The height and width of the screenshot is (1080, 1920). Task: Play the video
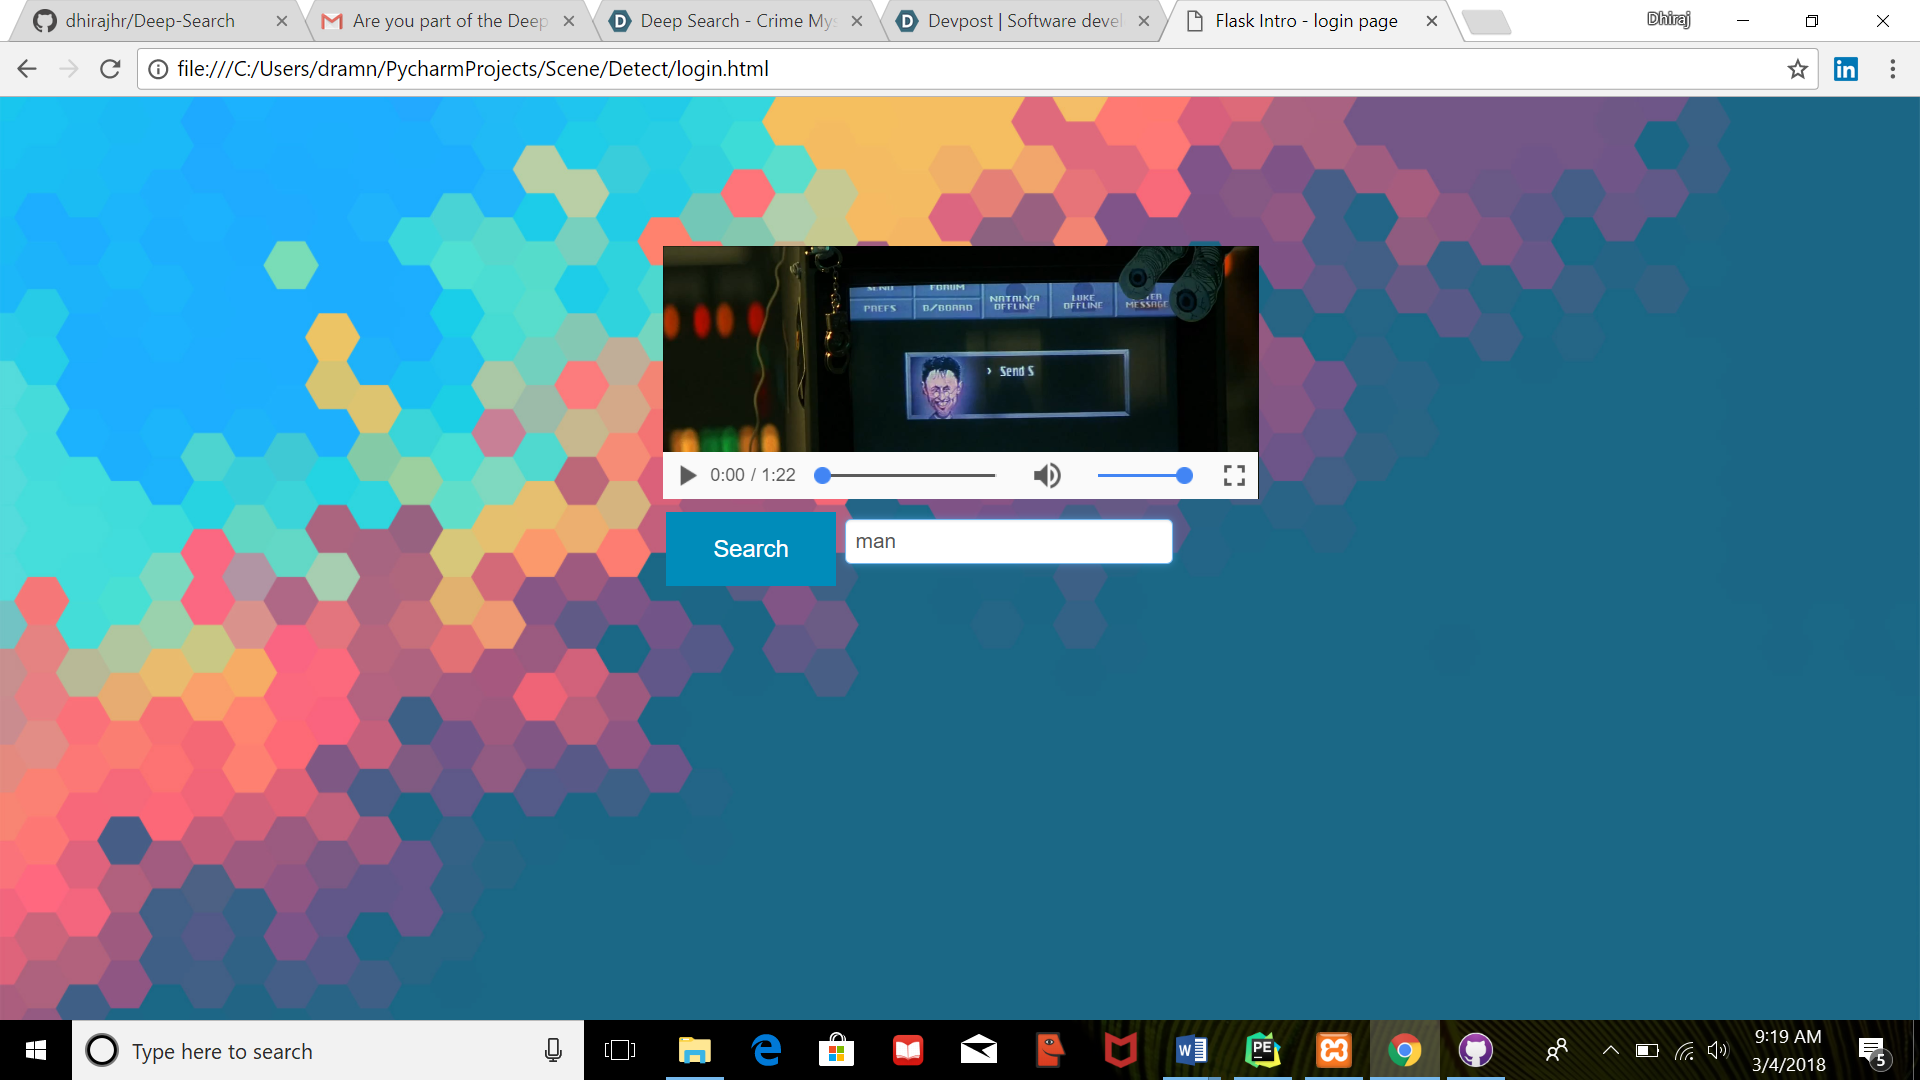coord(687,475)
